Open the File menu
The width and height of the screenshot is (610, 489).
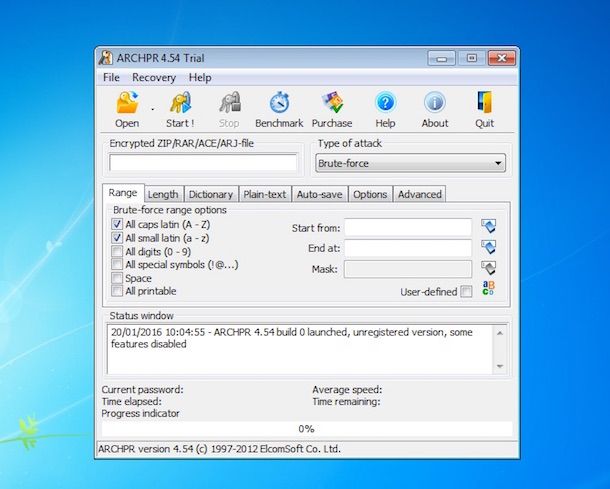(111, 77)
